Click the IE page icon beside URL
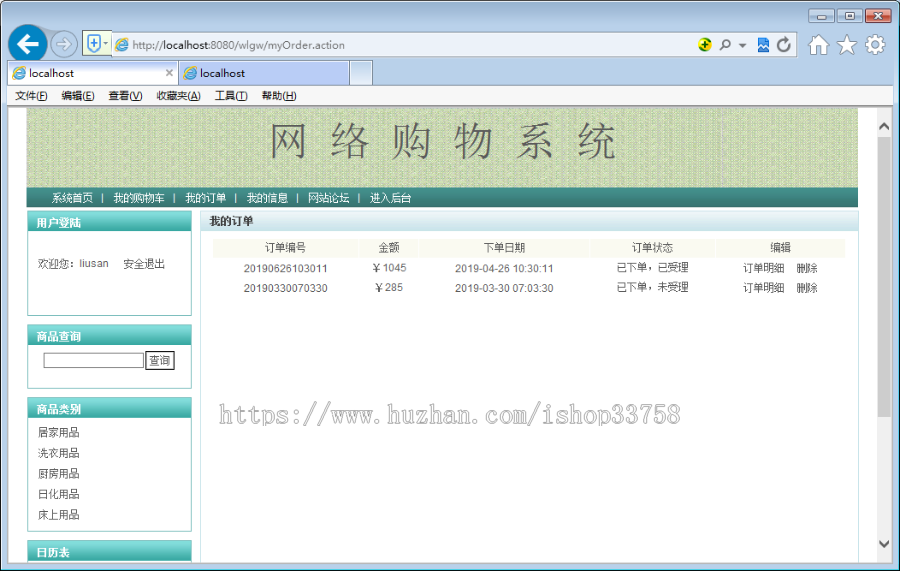Screen dimensions: 900x571 click(122, 45)
